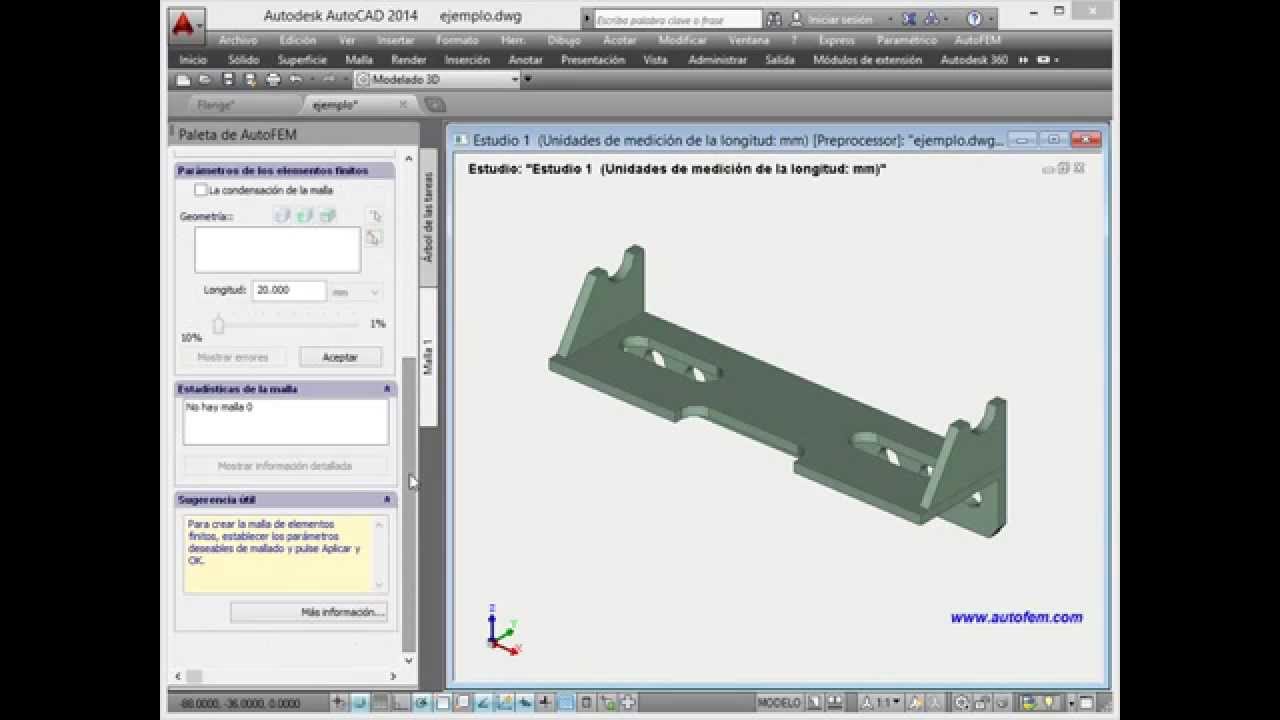Image resolution: width=1280 pixels, height=720 pixels.
Task: Expand the ribbon tabs overflow arrows
Action: (1023, 60)
